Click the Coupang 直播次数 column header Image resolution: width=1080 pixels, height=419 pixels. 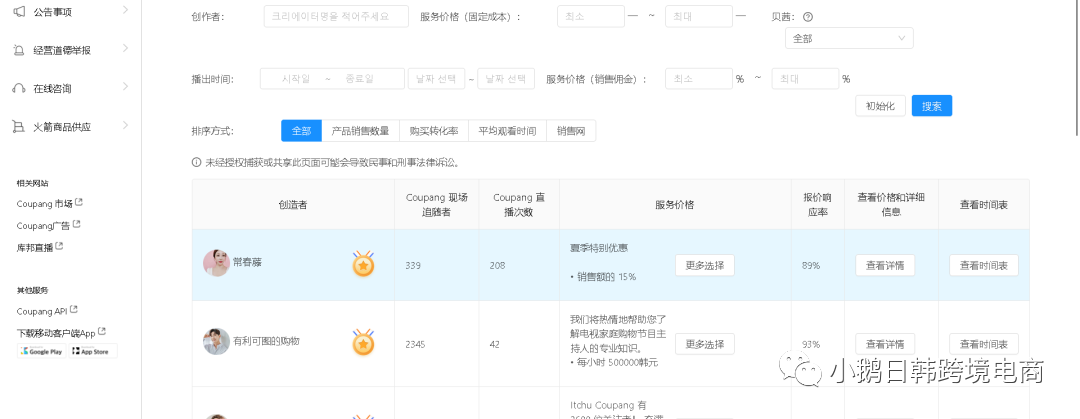click(x=519, y=205)
